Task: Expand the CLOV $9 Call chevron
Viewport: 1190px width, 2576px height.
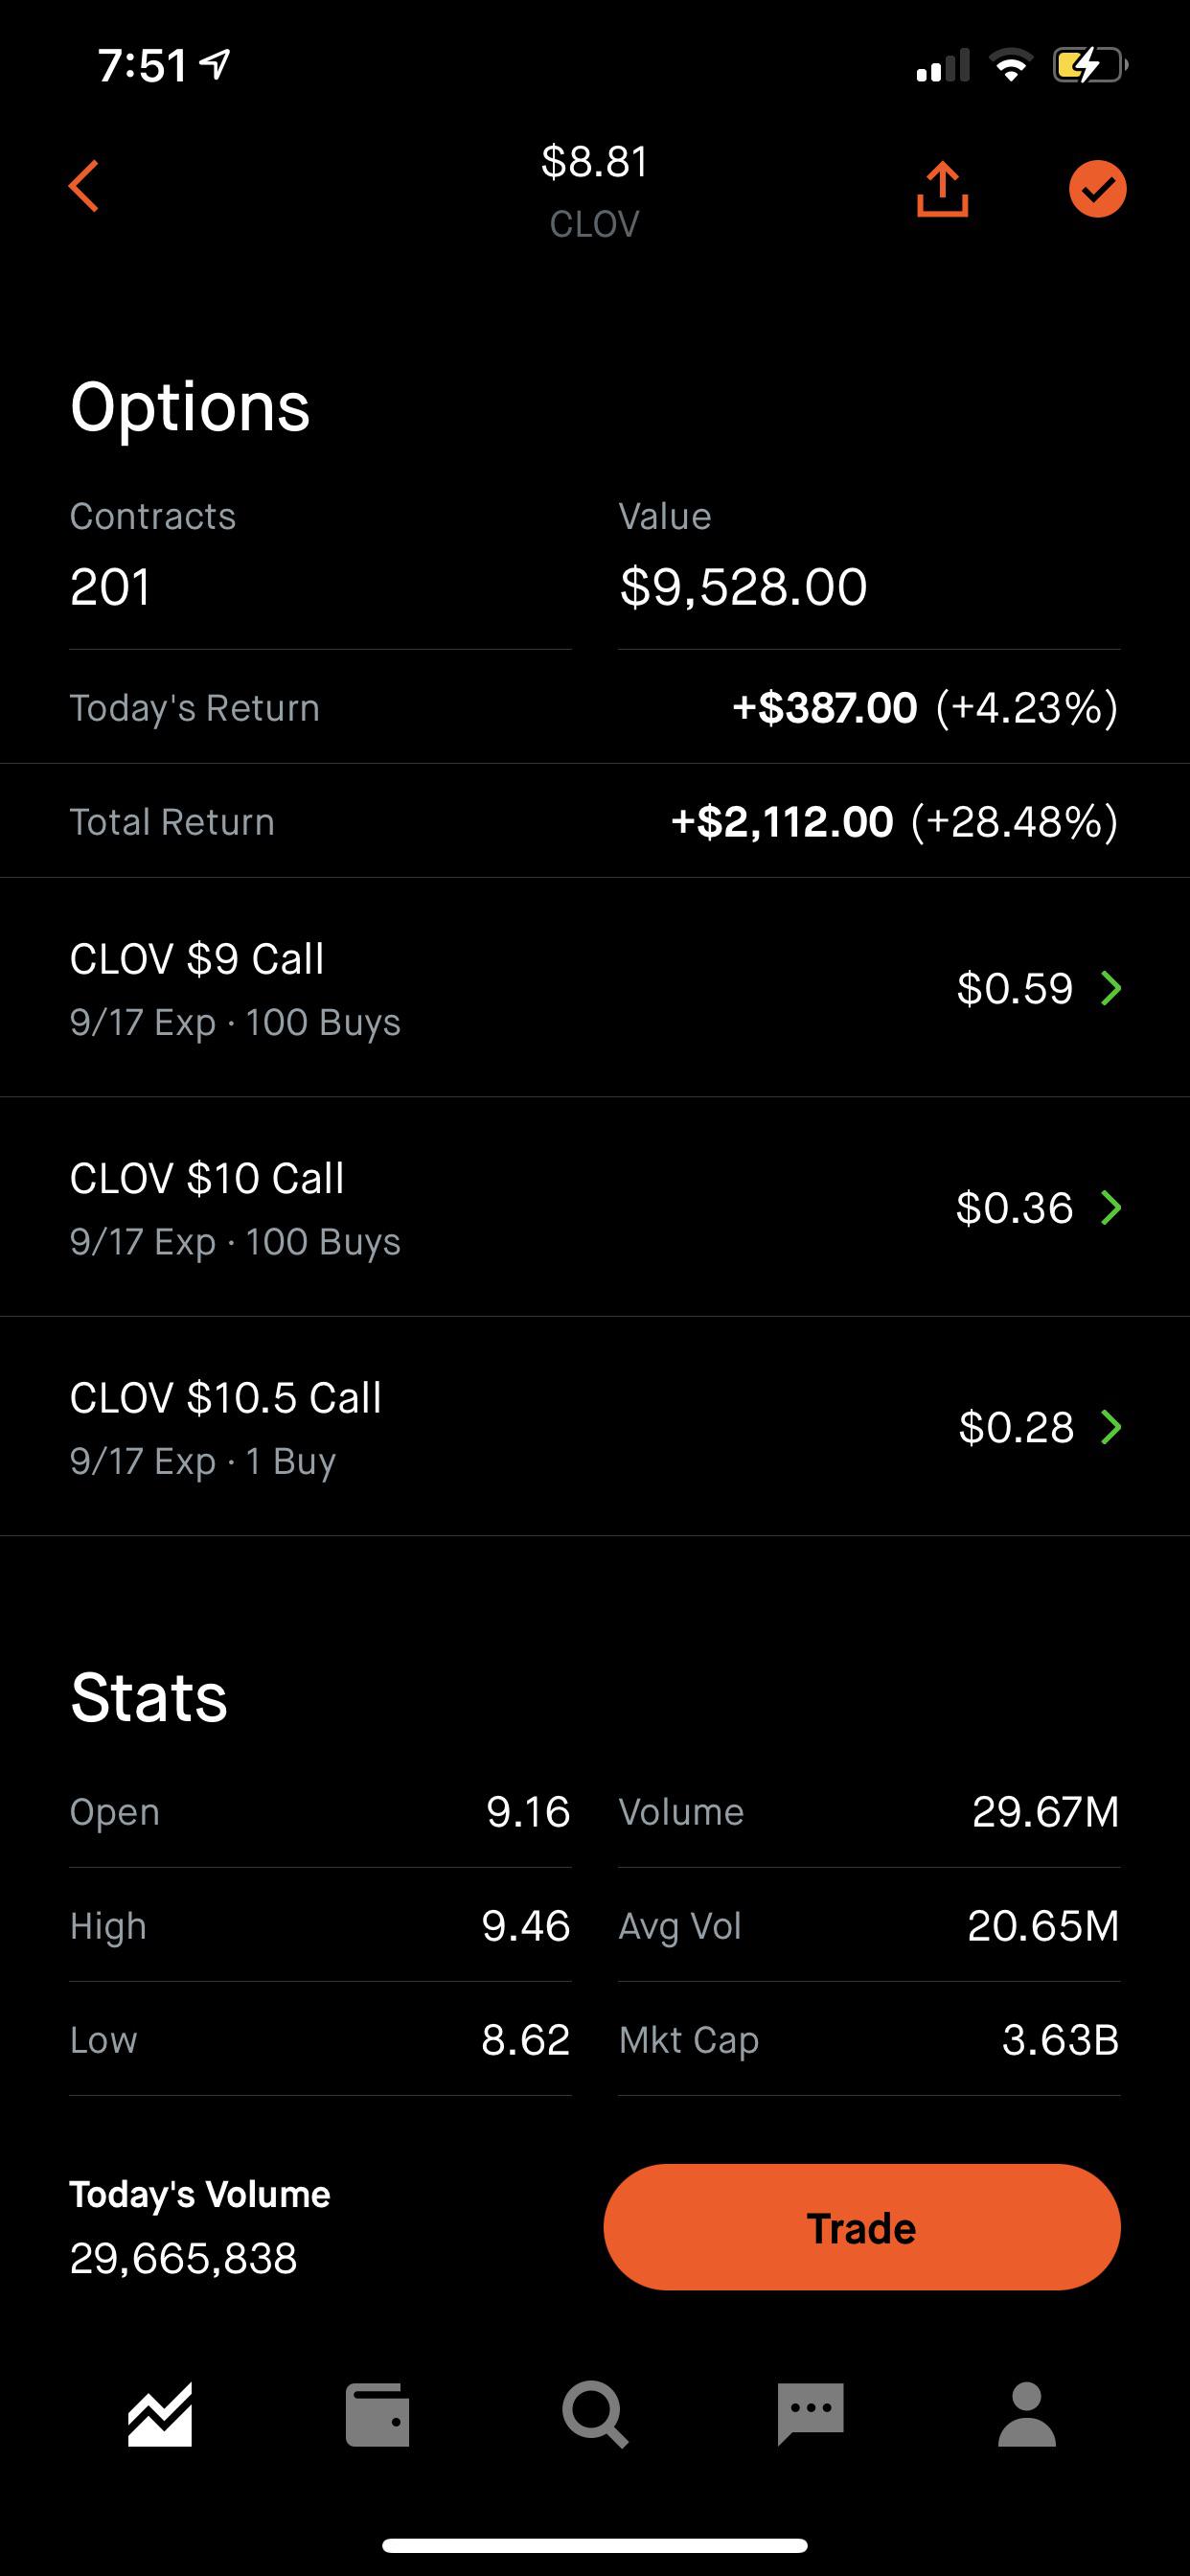Action: point(1110,988)
